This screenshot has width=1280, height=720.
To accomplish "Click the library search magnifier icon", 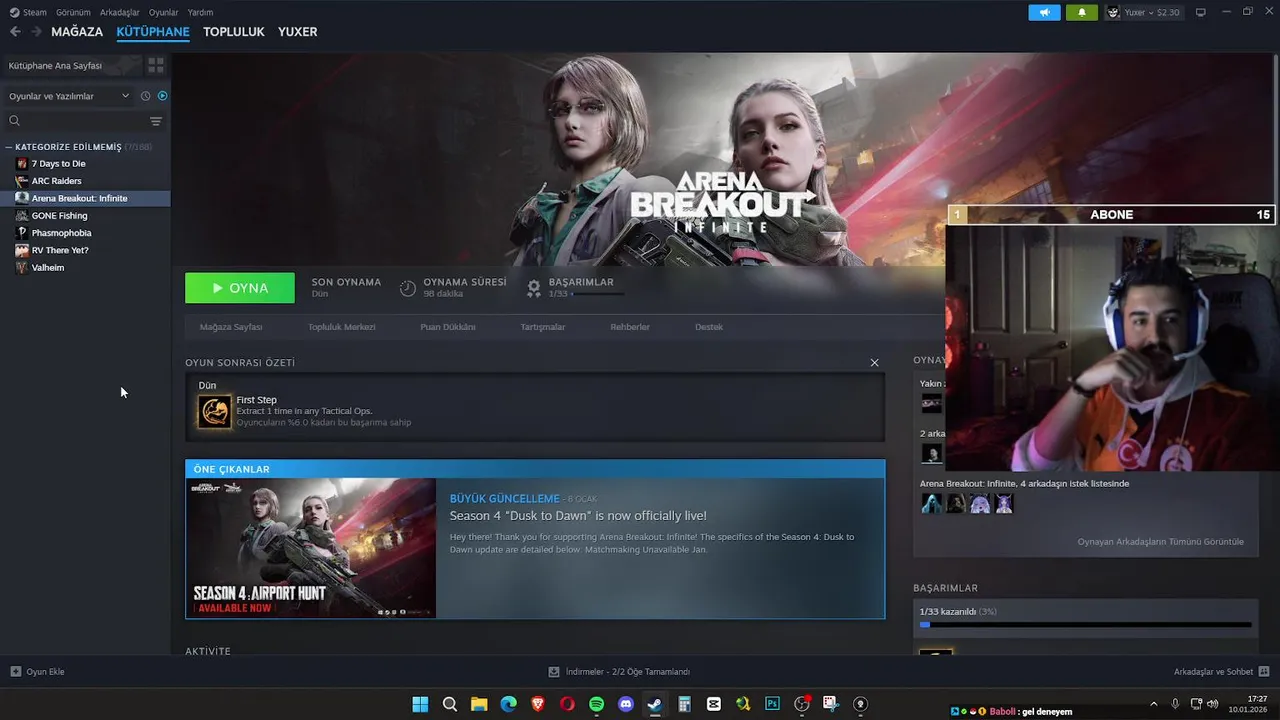I will point(14,121).
